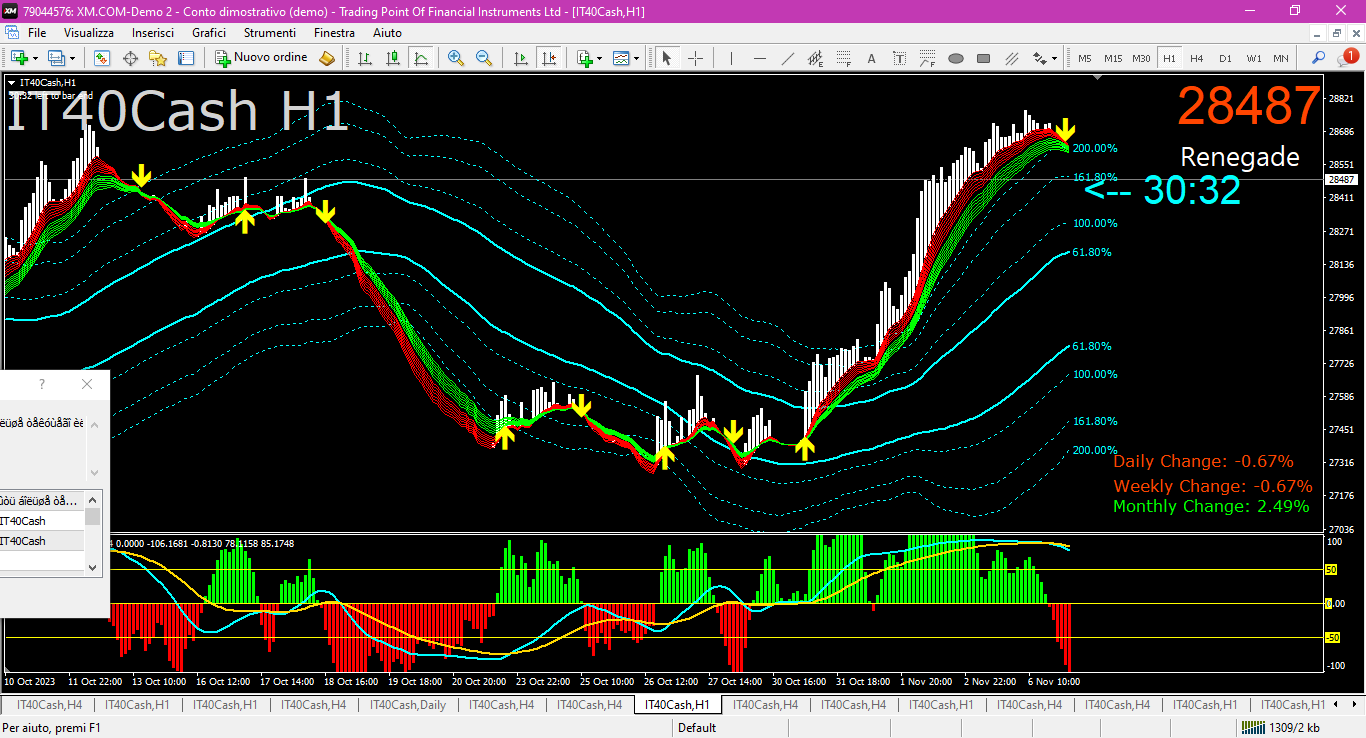
Task: Toggle chart auto scroll
Action: pos(521,58)
